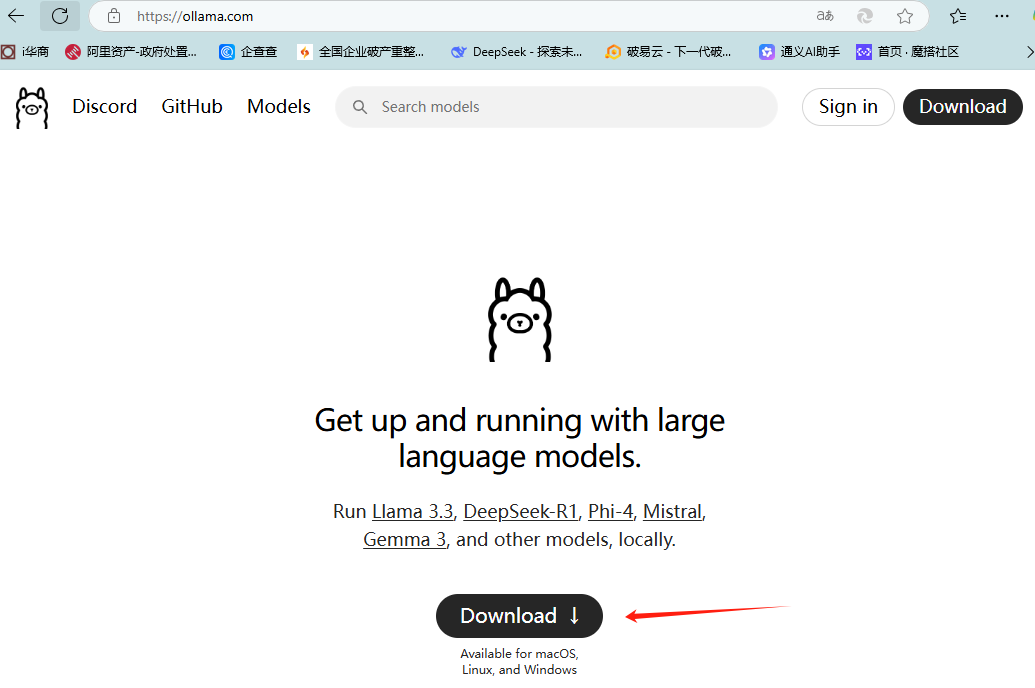
Task: Open the 企查查 bookmark
Action: 248,52
